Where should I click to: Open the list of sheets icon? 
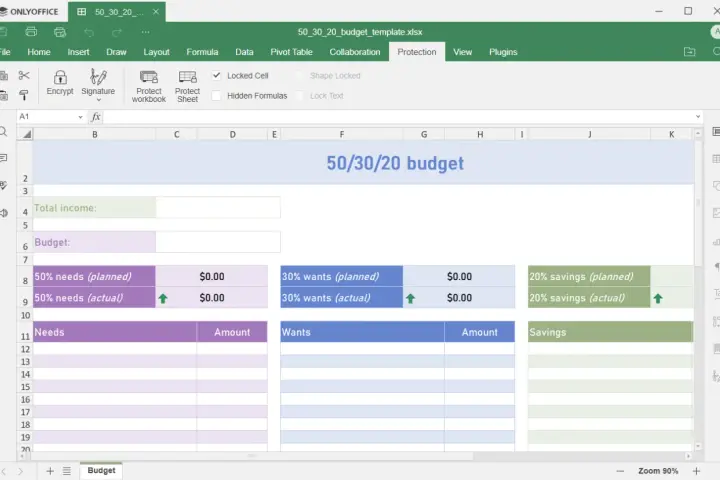click(x=67, y=471)
